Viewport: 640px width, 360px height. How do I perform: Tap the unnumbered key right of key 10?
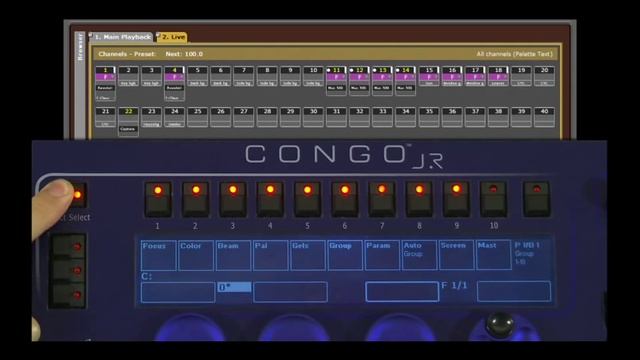click(x=537, y=199)
